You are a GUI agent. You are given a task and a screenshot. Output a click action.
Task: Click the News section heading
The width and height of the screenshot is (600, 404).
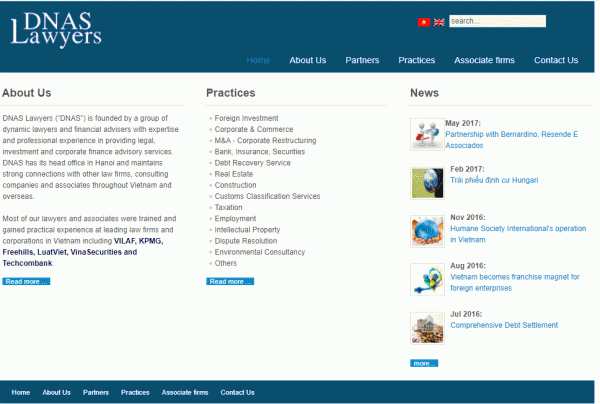(x=424, y=93)
